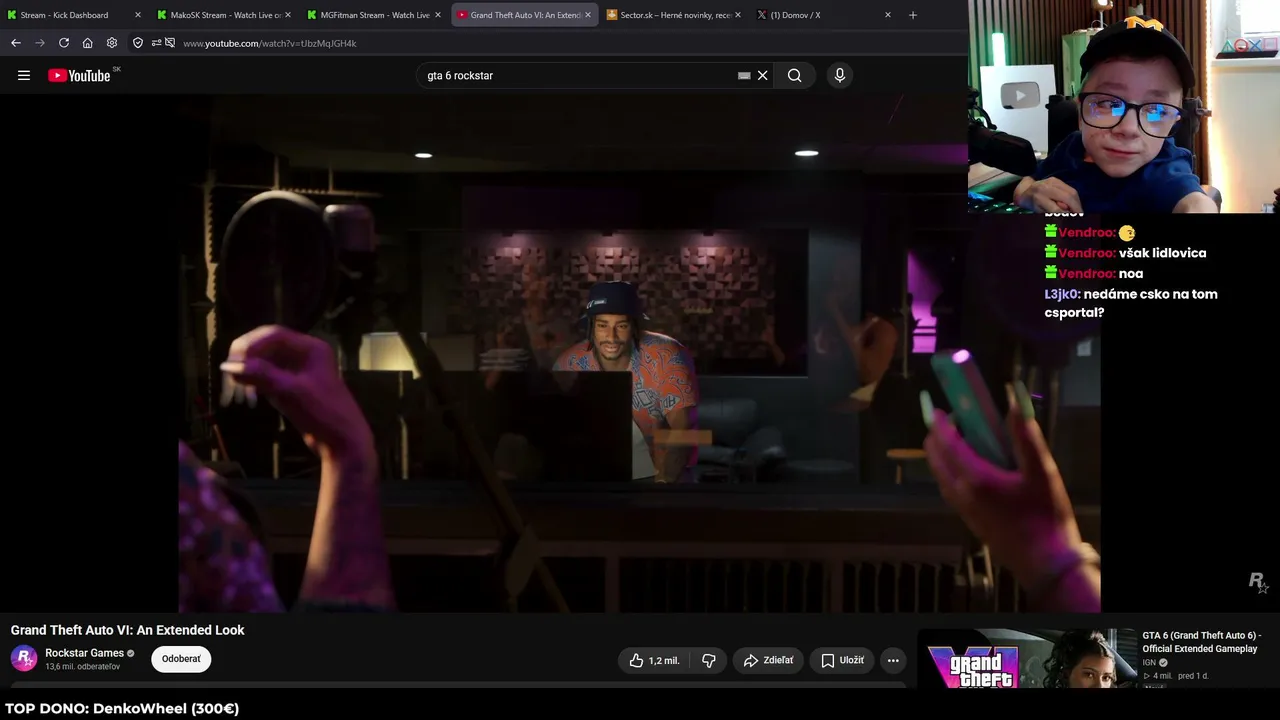Open the Rockstar Games channel name link
The image size is (1280, 720).
coord(84,653)
